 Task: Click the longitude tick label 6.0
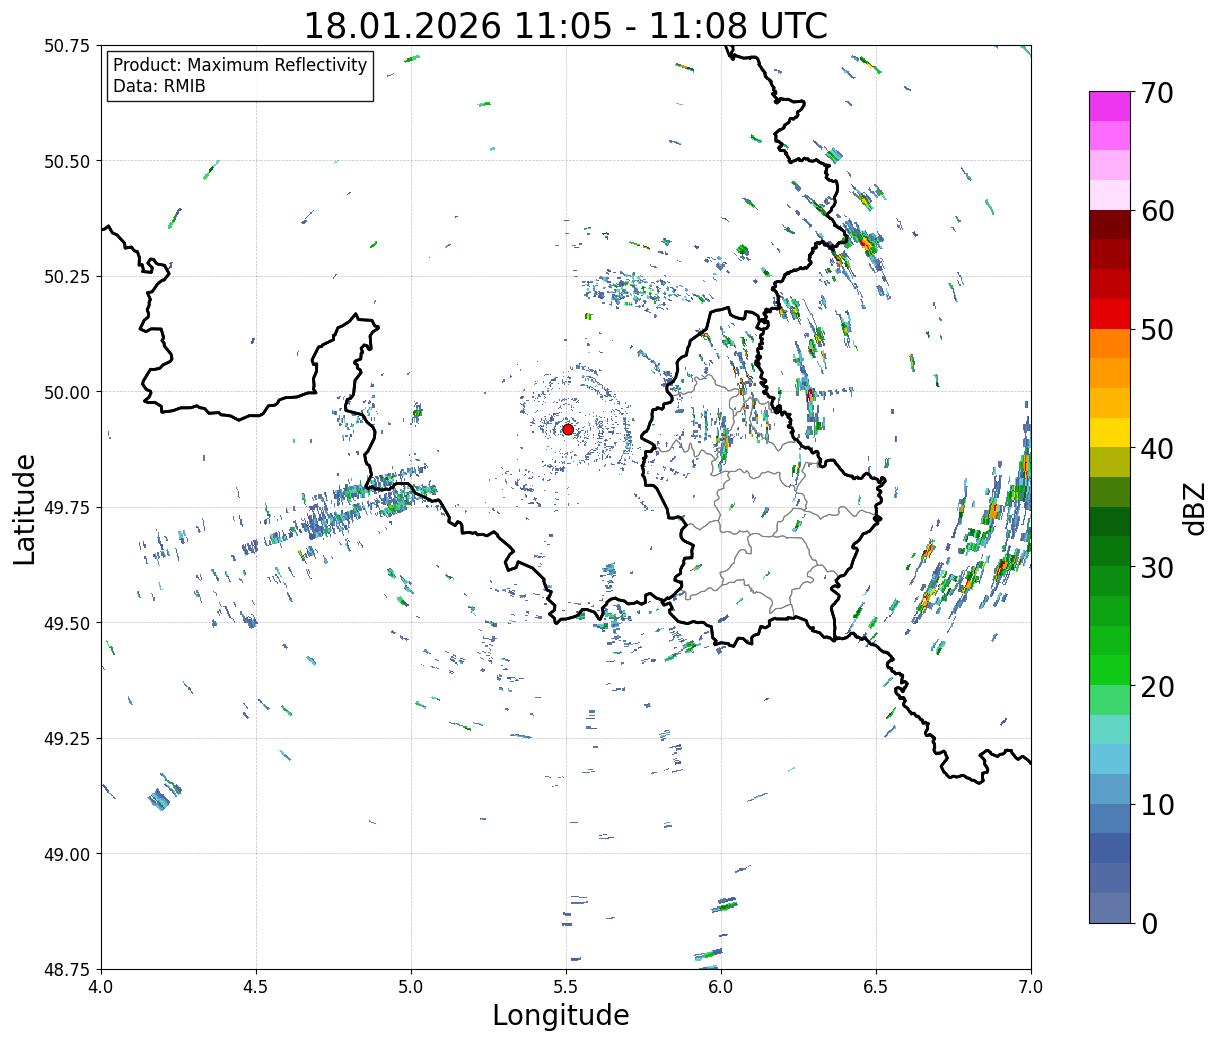(x=721, y=987)
